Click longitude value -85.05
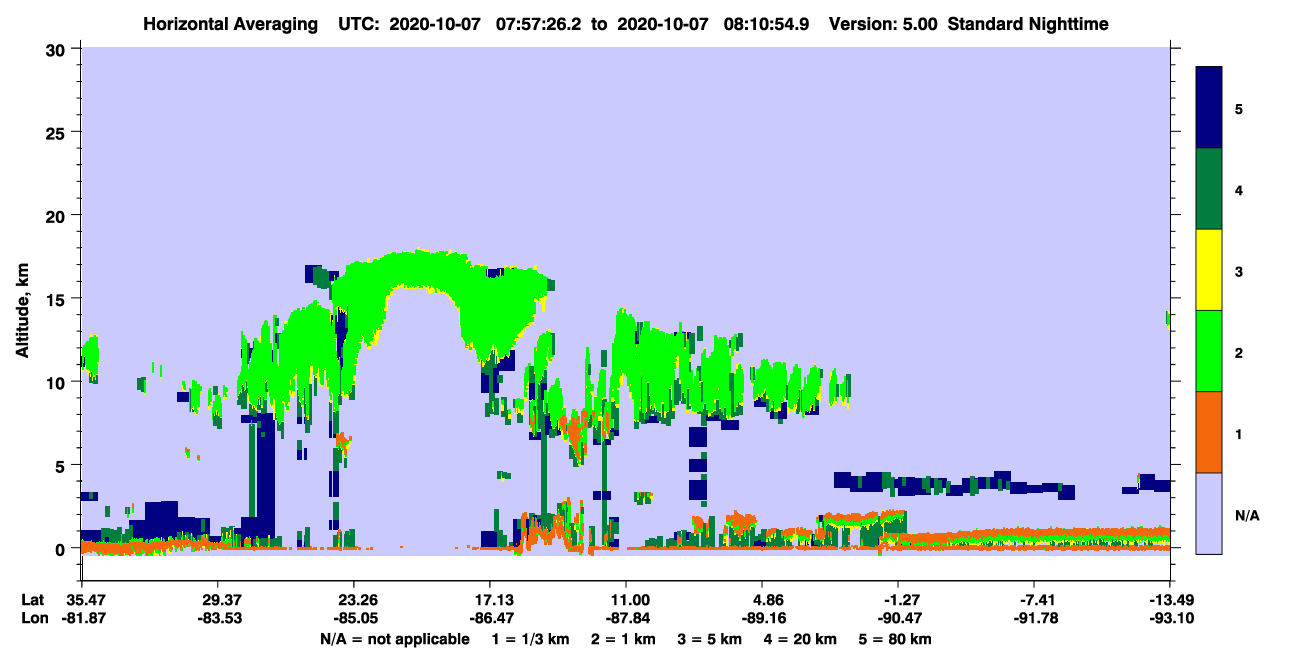 pyautogui.click(x=353, y=619)
